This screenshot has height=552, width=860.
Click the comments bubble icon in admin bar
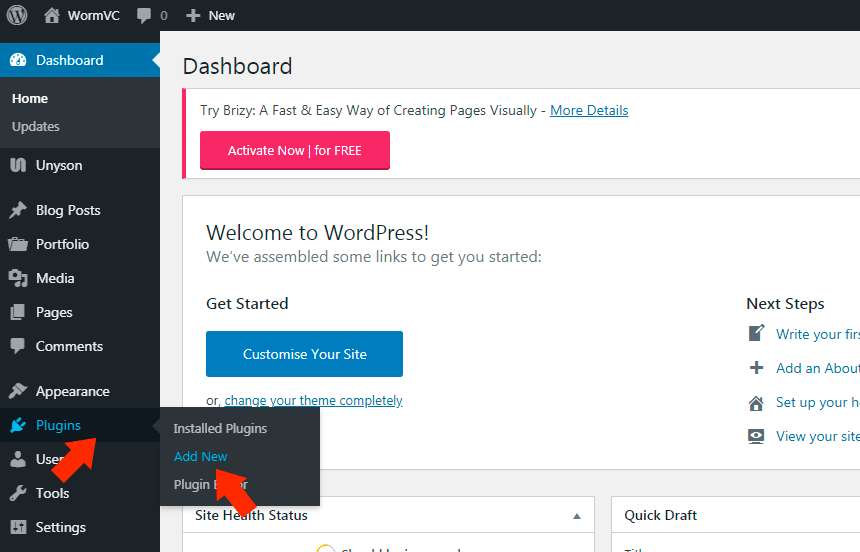(144, 15)
